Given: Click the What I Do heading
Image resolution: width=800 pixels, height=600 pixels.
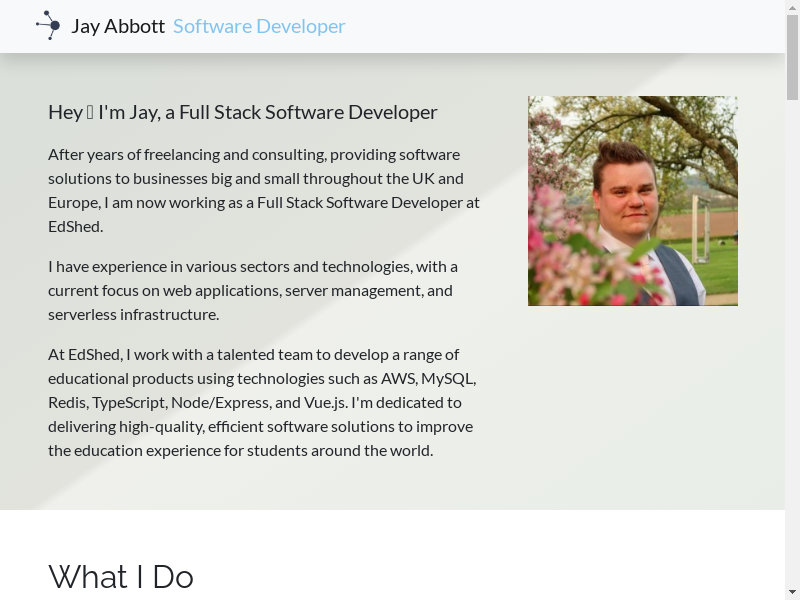Looking at the screenshot, I should click(121, 576).
